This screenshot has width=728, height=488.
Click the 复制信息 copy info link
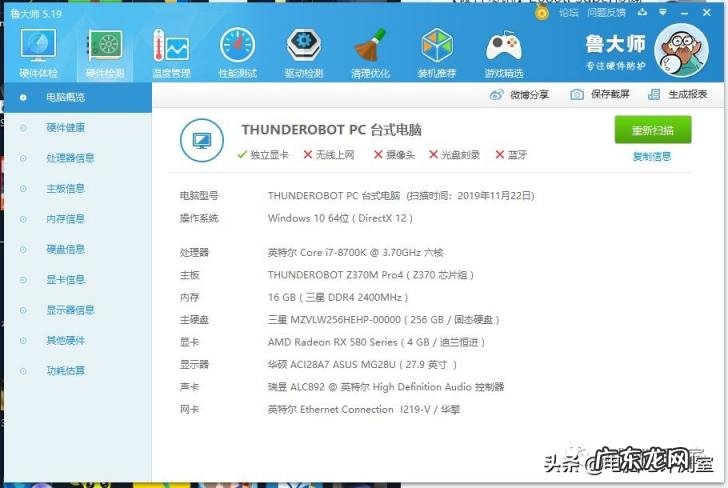click(652, 156)
